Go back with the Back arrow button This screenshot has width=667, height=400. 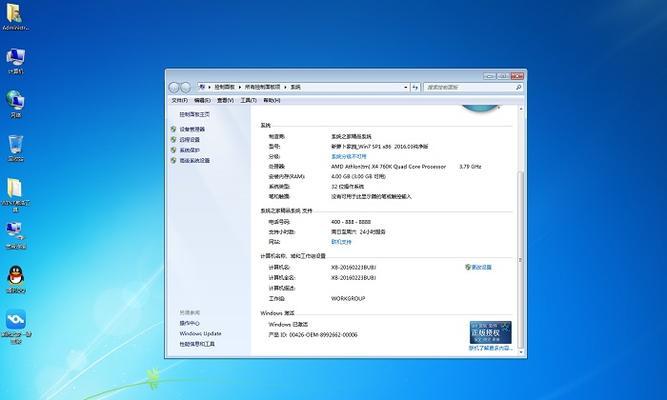click(x=174, y=87)
